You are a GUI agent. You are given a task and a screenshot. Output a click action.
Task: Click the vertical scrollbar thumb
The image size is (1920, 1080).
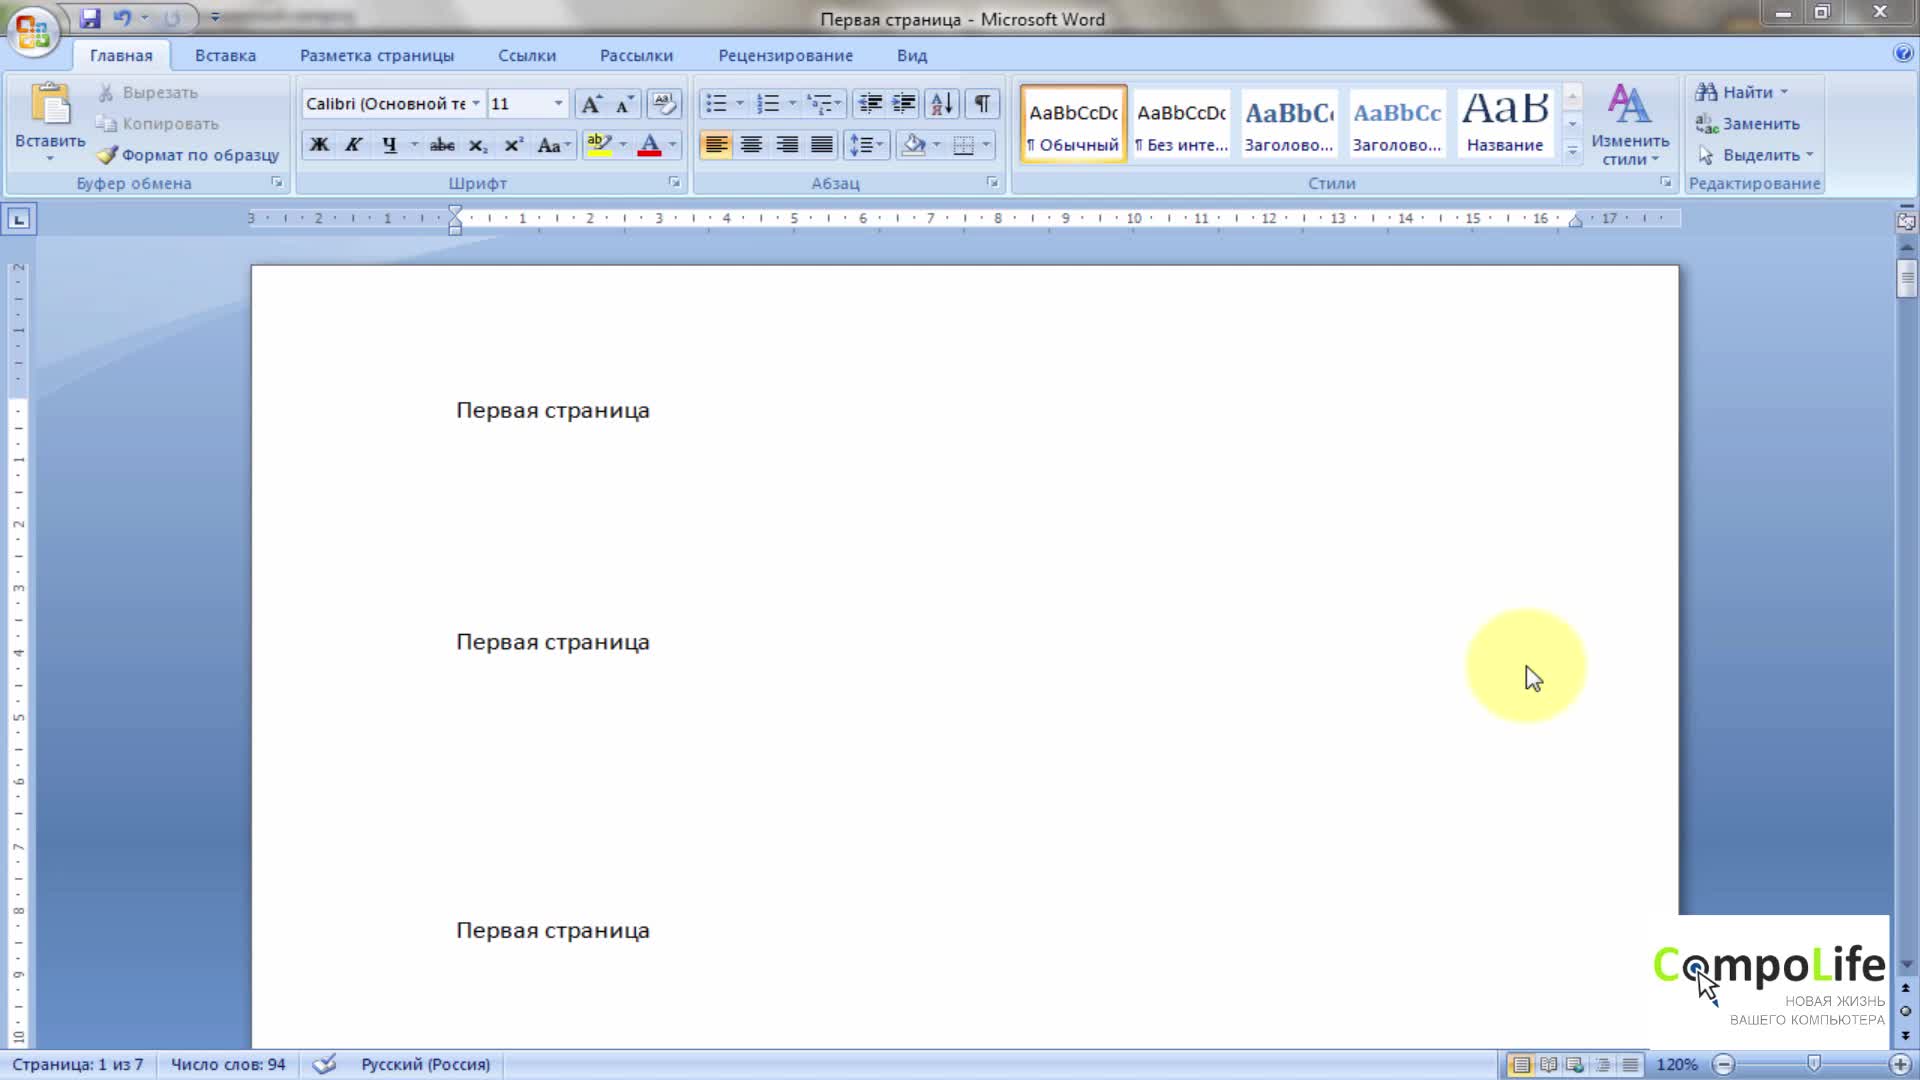click(1906, 278)
